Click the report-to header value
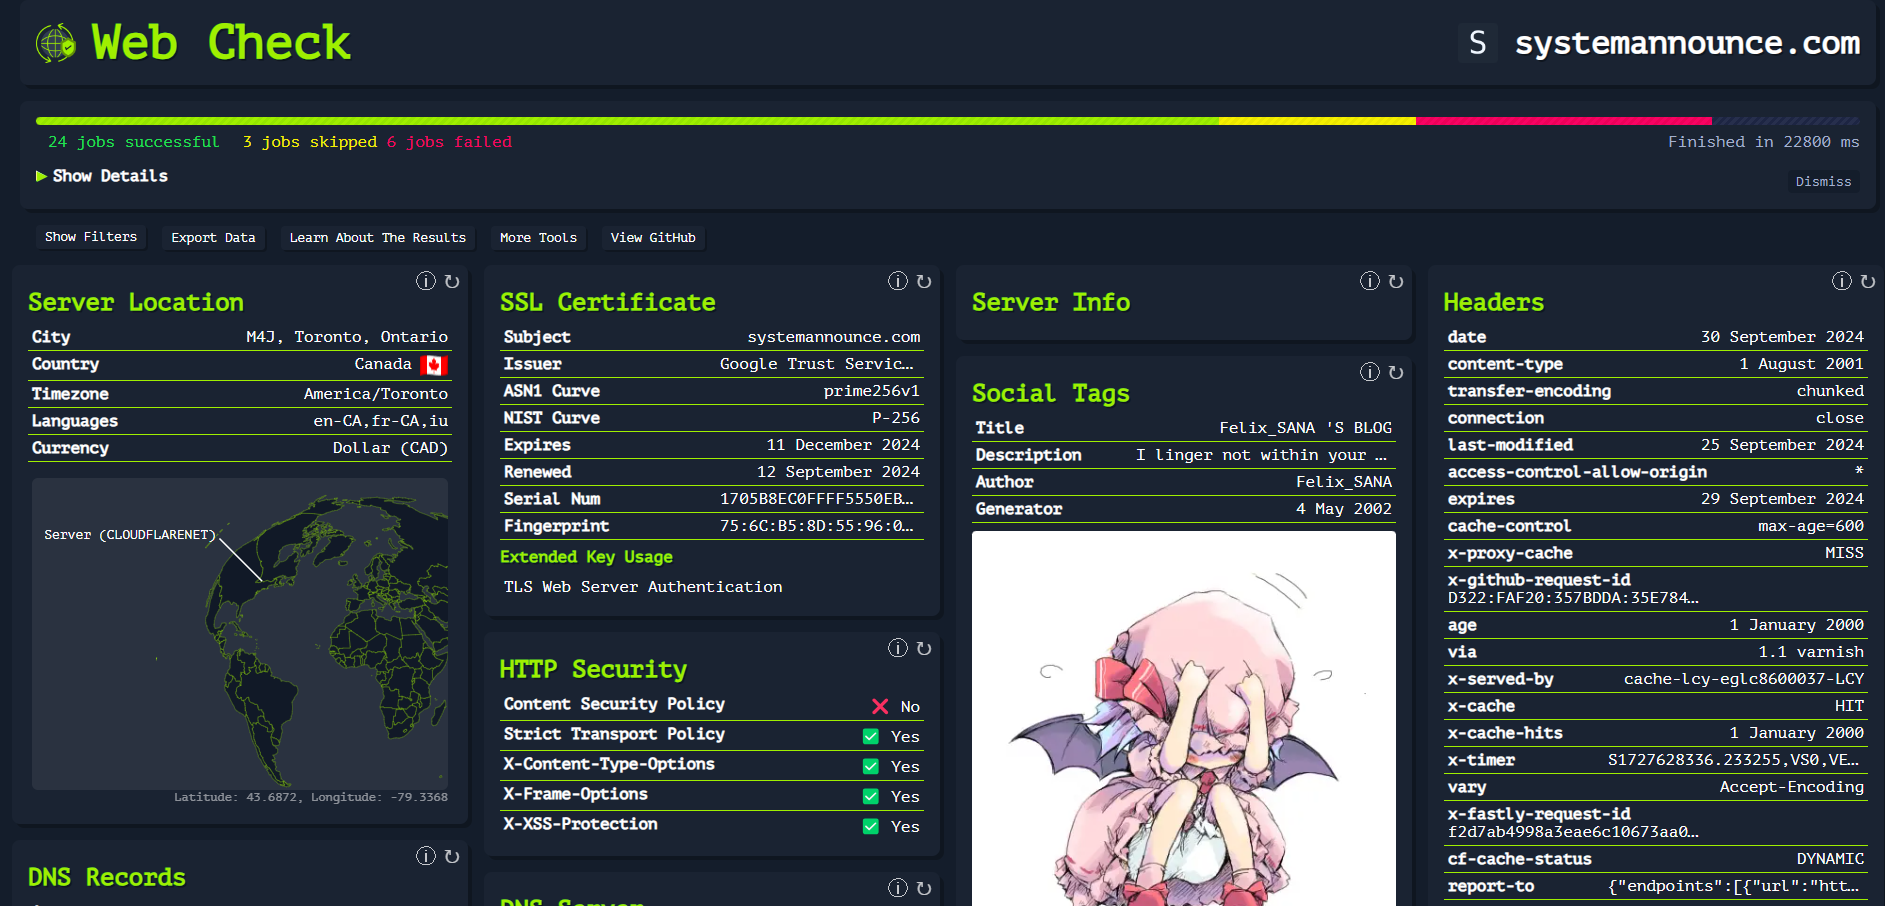The height and width of the screenshot is (906, 1885). (1734, 886)
